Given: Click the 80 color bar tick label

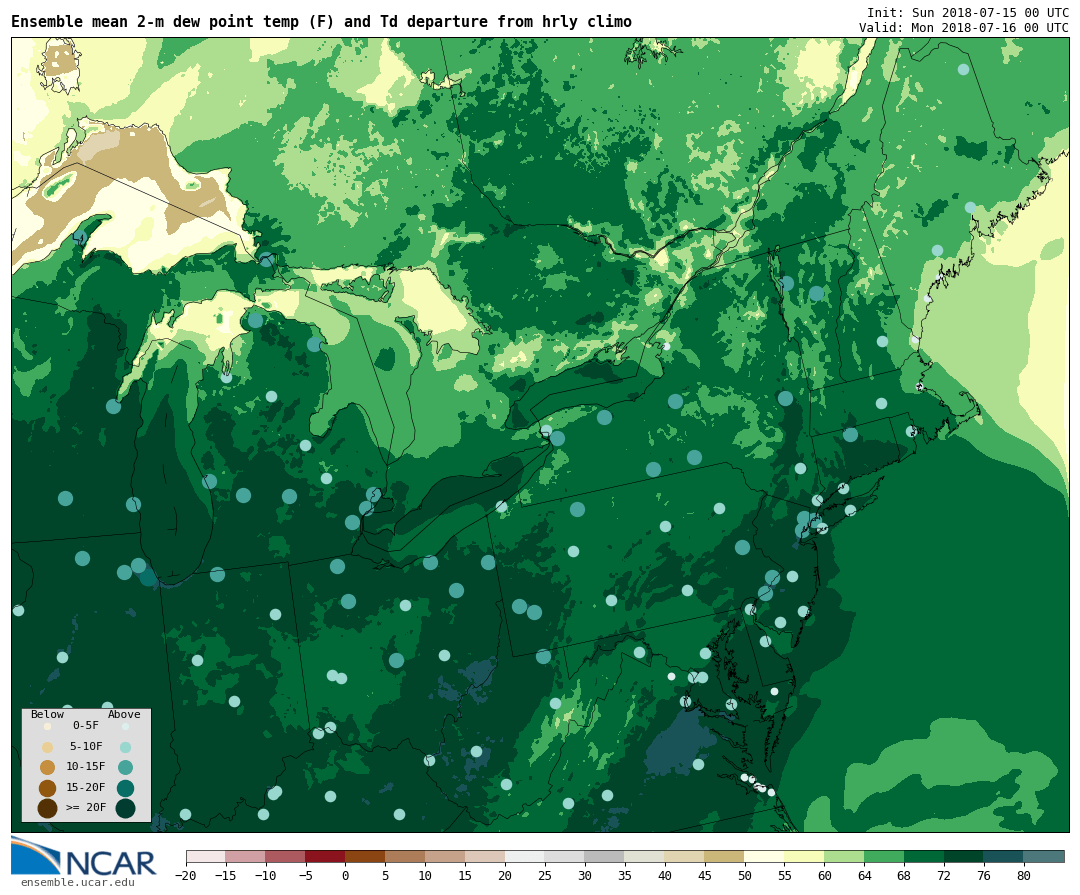Looking at the screenshot, I should coord(1024,876).
